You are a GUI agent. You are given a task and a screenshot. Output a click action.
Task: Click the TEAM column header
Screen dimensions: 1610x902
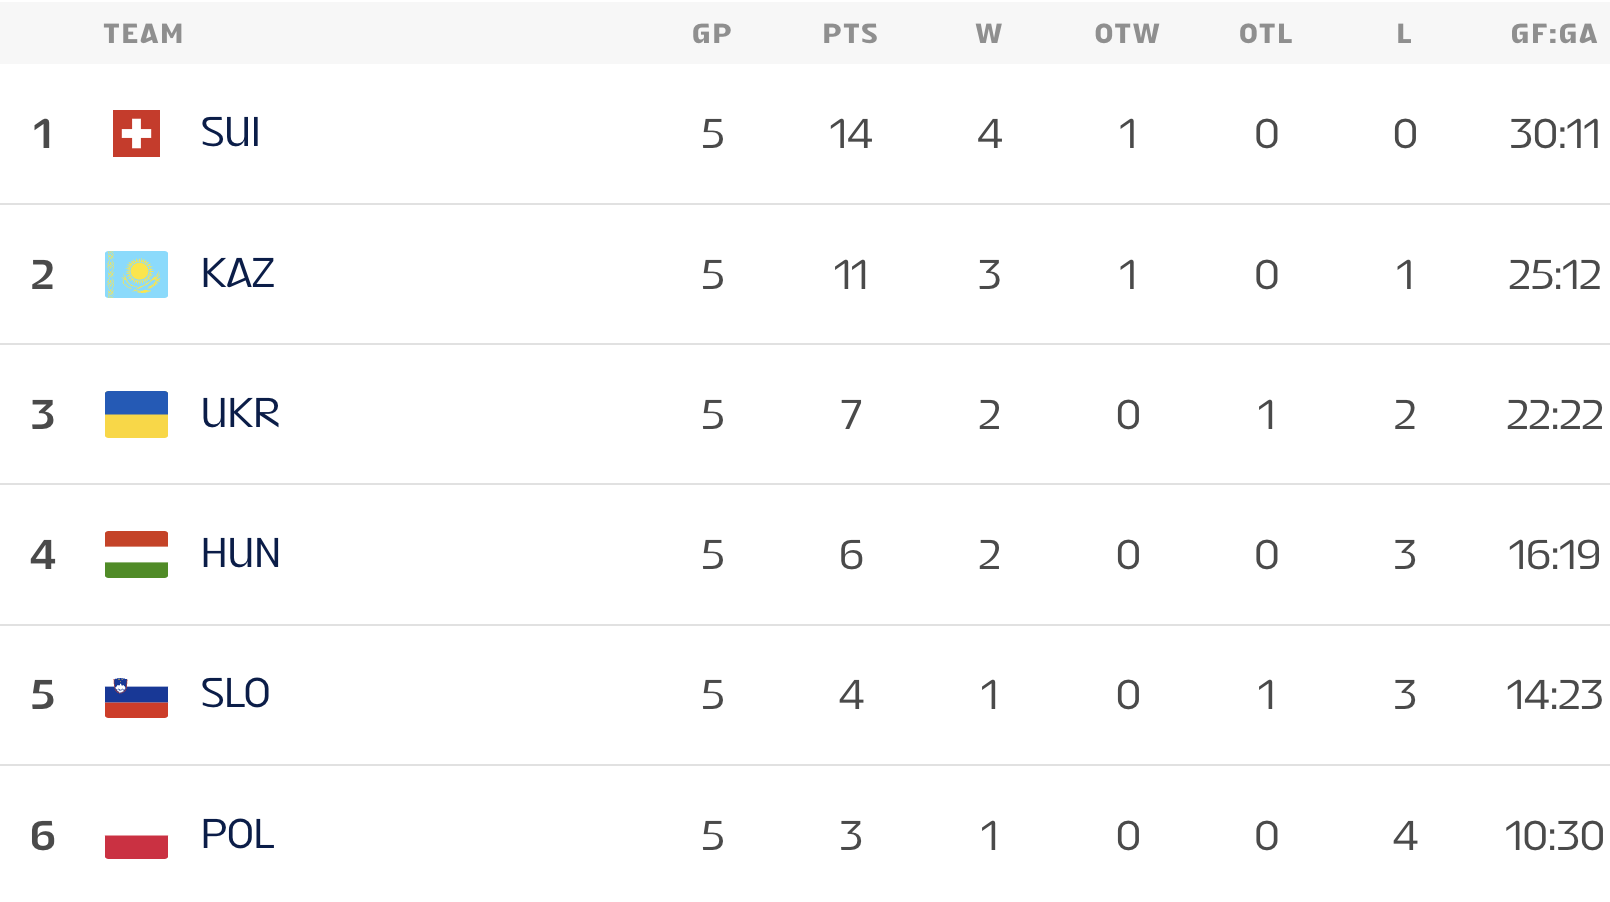click(143, 34)
